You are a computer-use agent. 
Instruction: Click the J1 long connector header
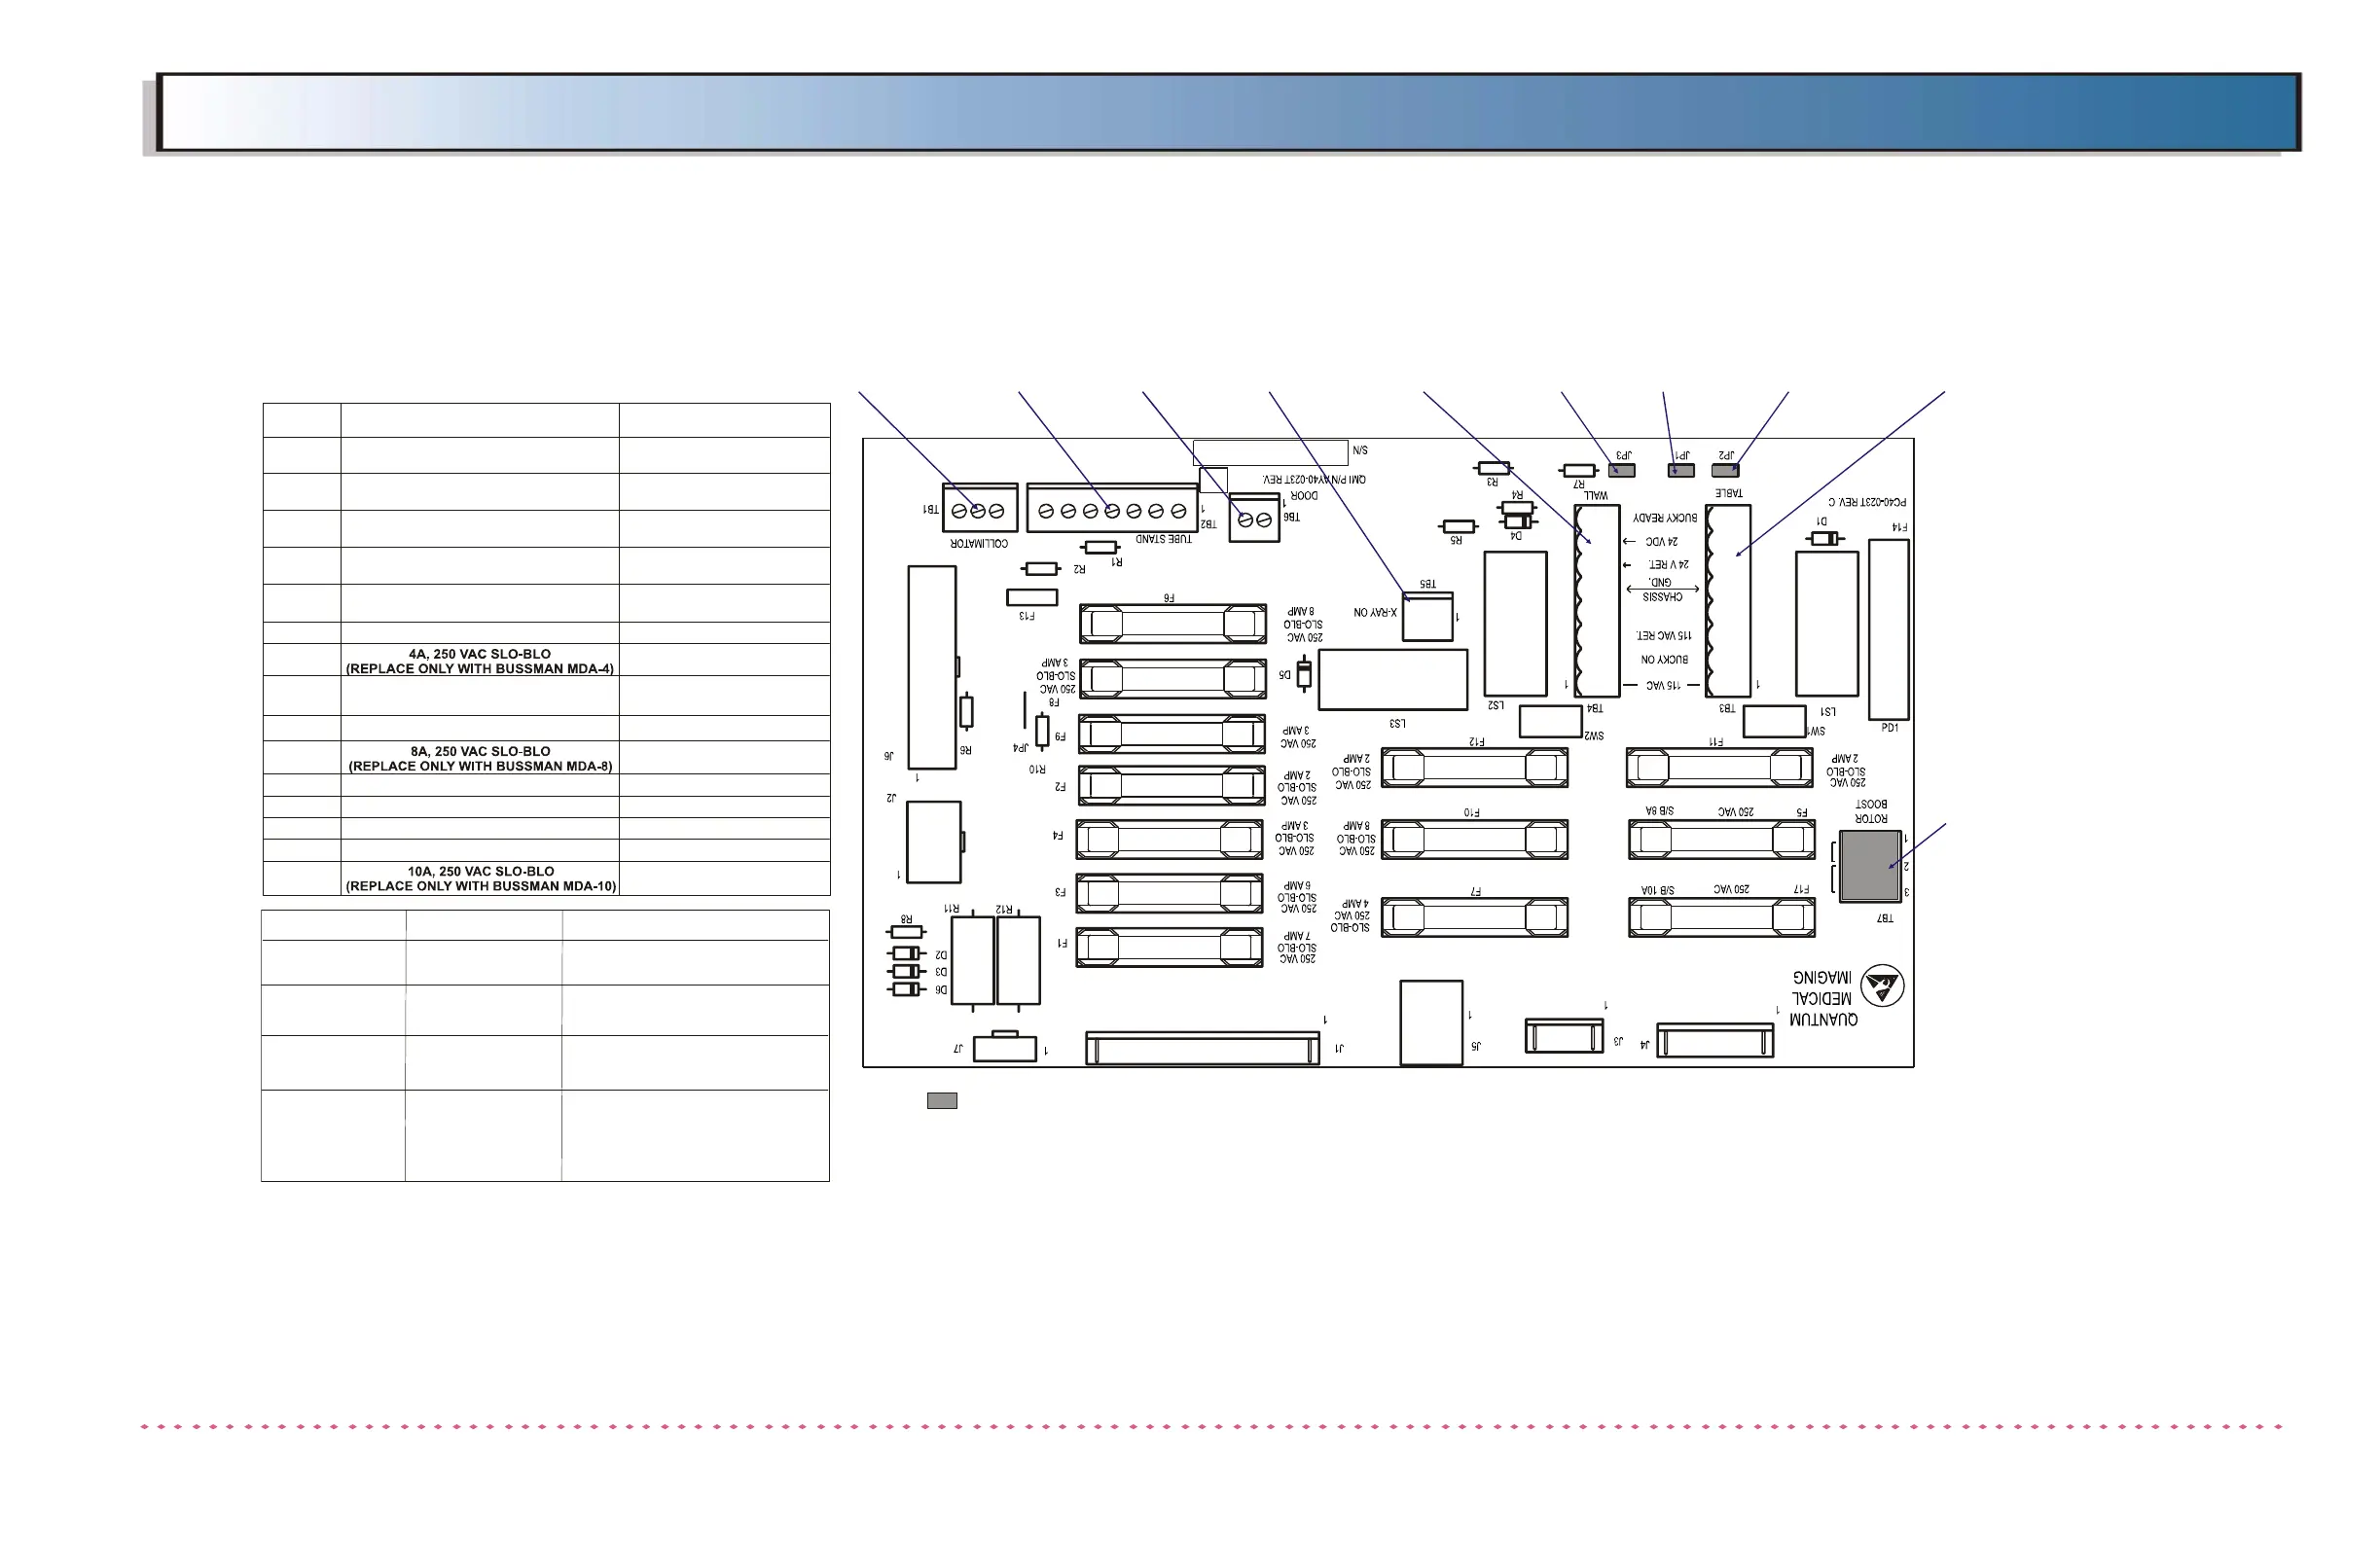coord(1202,1049)
